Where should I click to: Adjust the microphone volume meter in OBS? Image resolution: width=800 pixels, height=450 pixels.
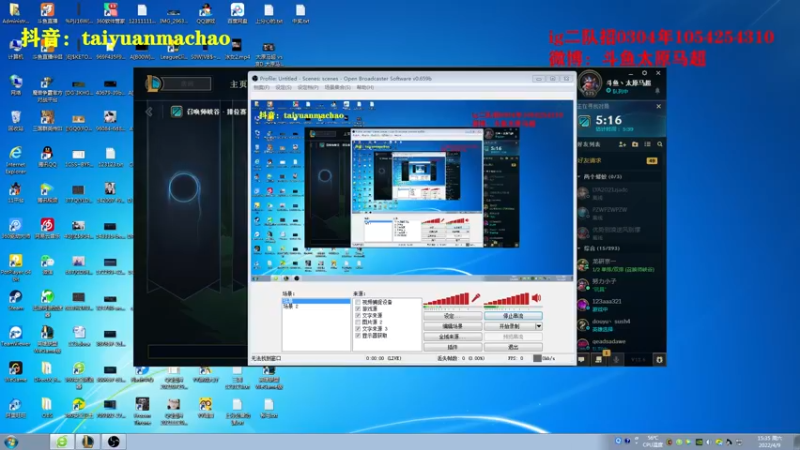coord(446,299)
